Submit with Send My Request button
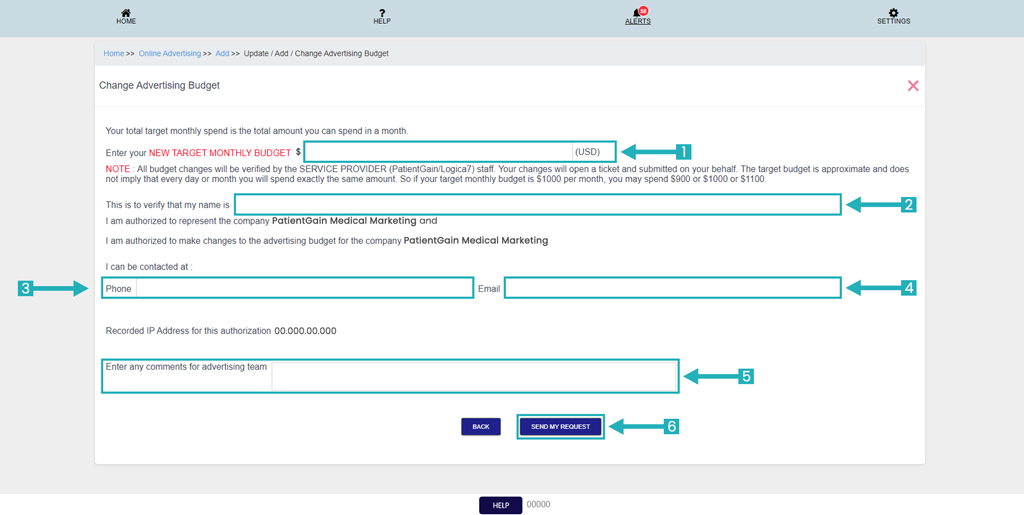Image resolution: width=1024 pixels, height=515 pixels. click(560, 427)
